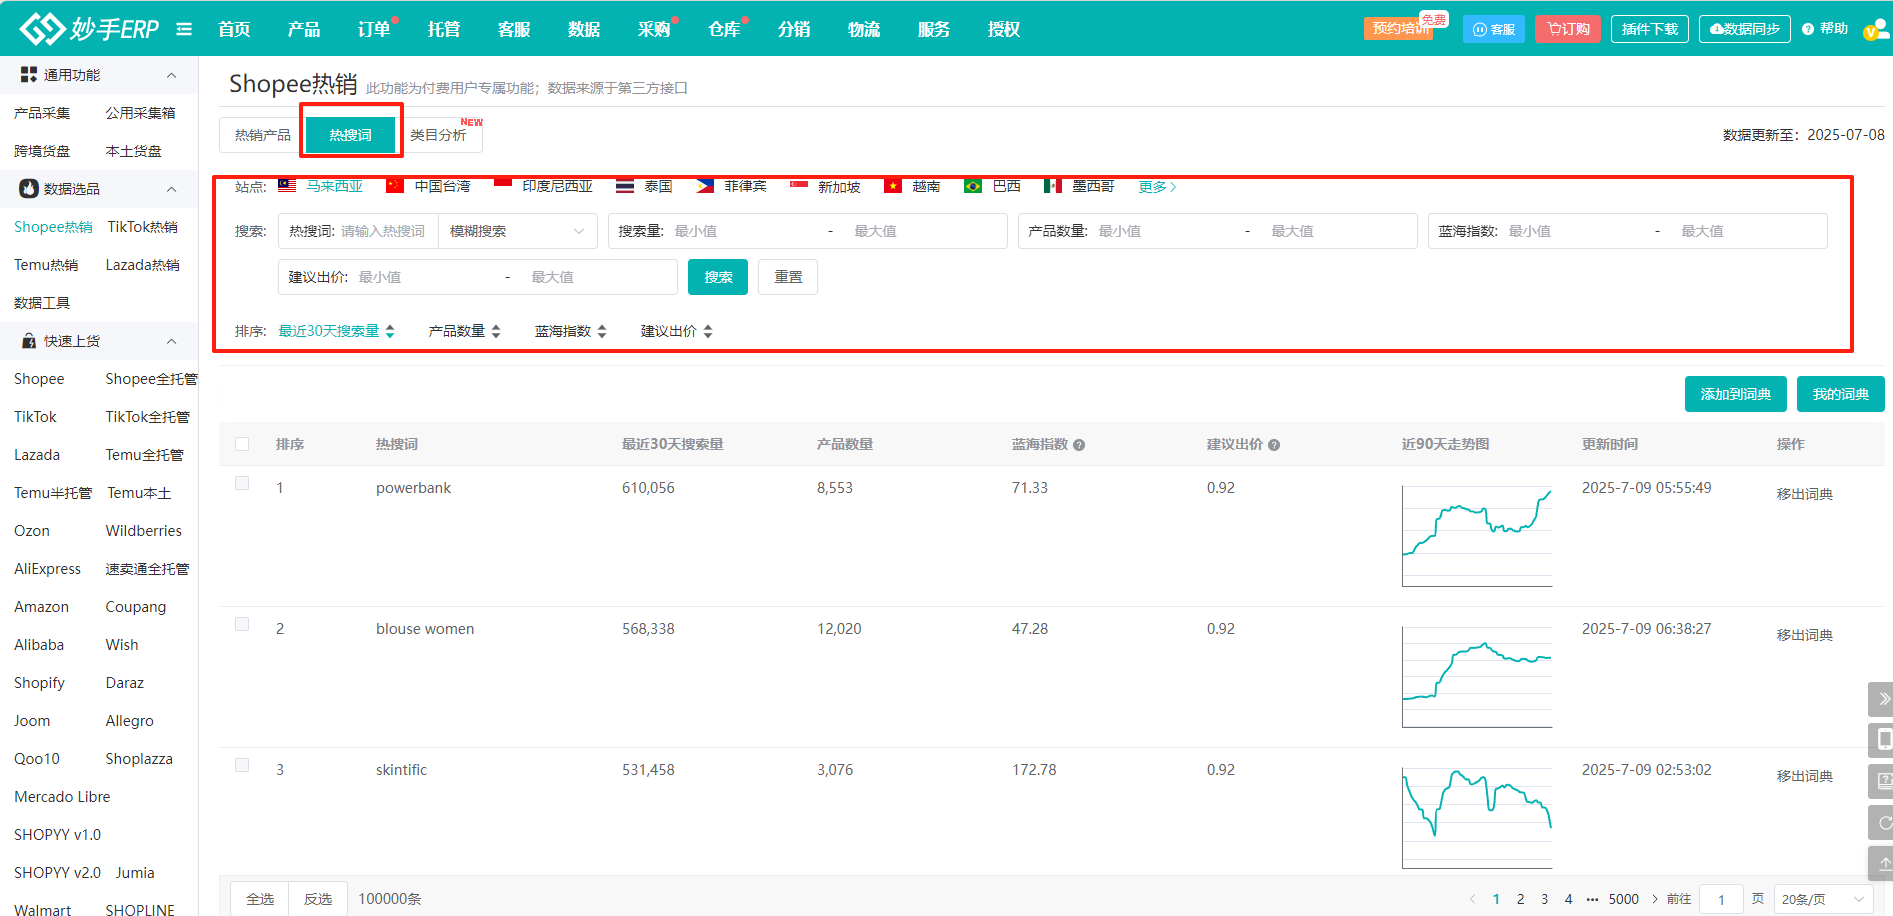Expand the right floating bar double-arrow icon
Image resolution: width=1893 pixels, height=916 pixels.
click(1883, 699)
